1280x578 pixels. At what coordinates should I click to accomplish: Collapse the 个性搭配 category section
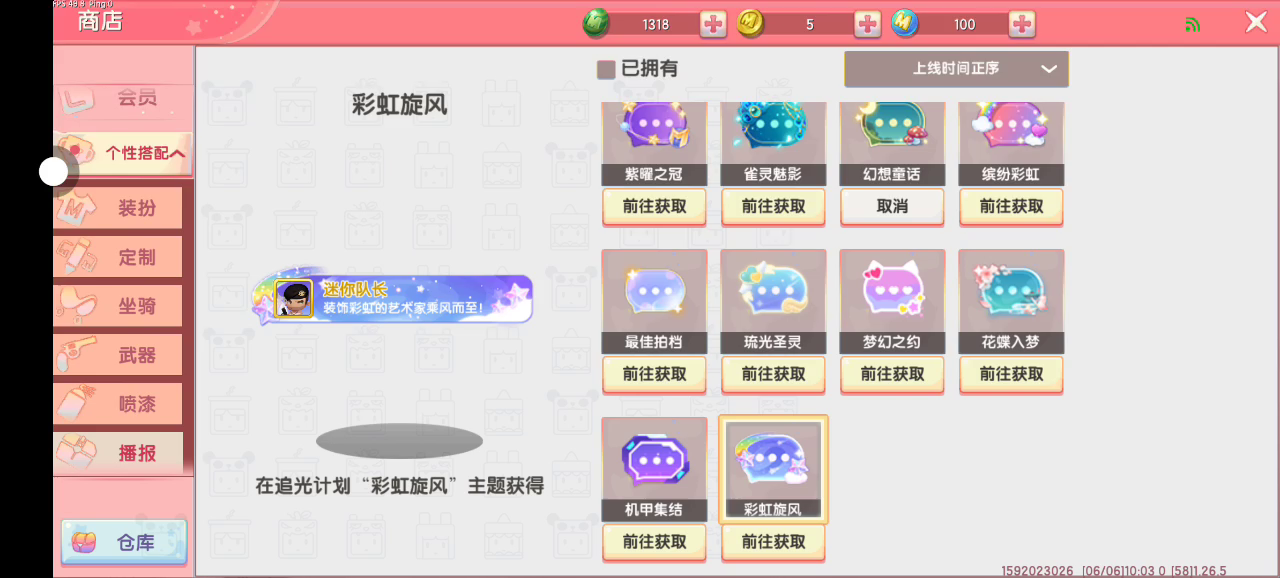[123, 153]
